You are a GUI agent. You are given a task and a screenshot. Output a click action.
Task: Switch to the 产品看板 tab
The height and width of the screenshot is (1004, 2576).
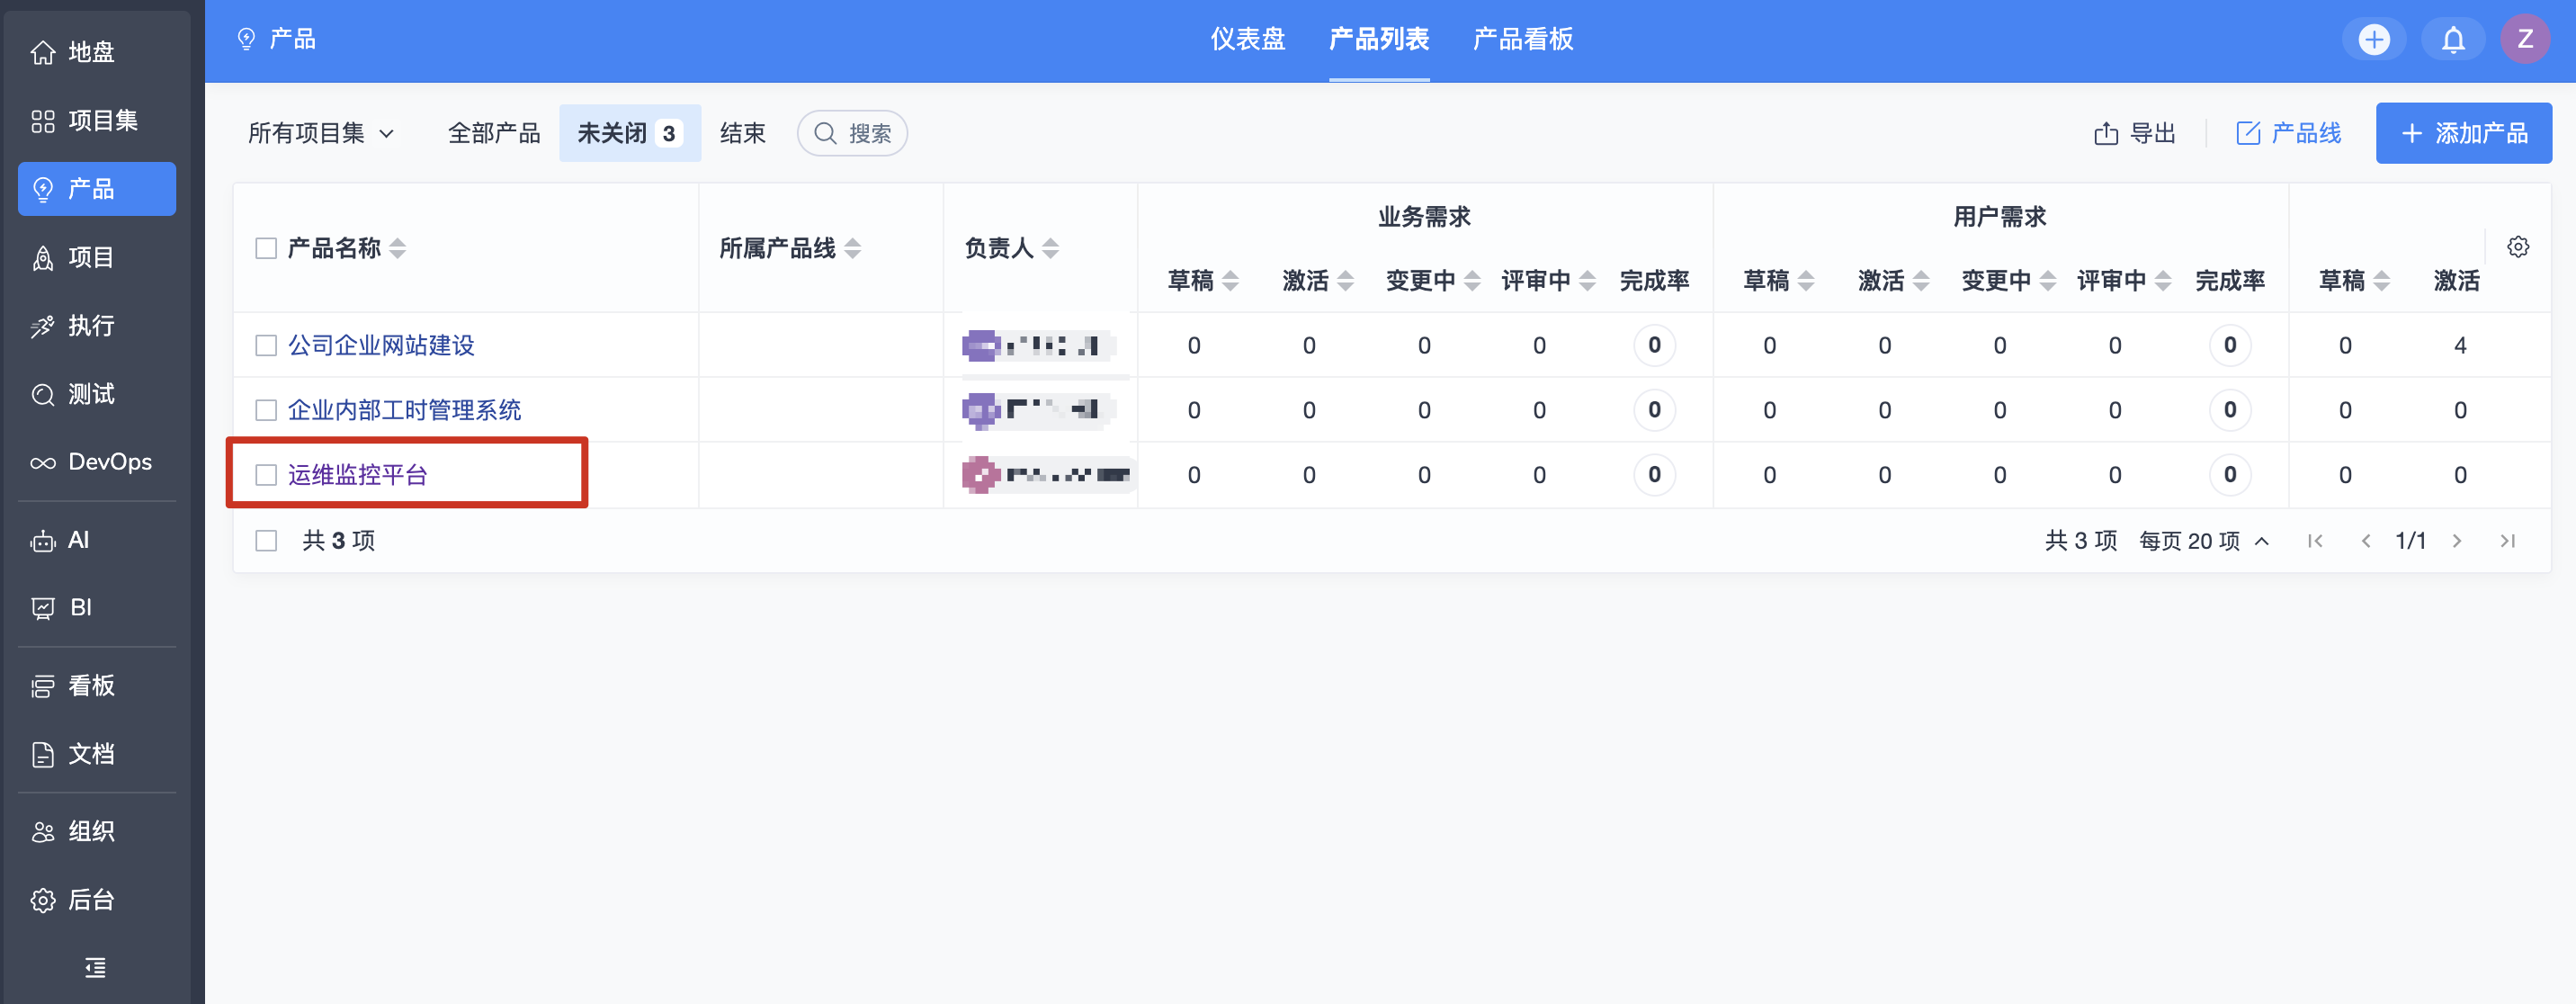[1522, 40]
